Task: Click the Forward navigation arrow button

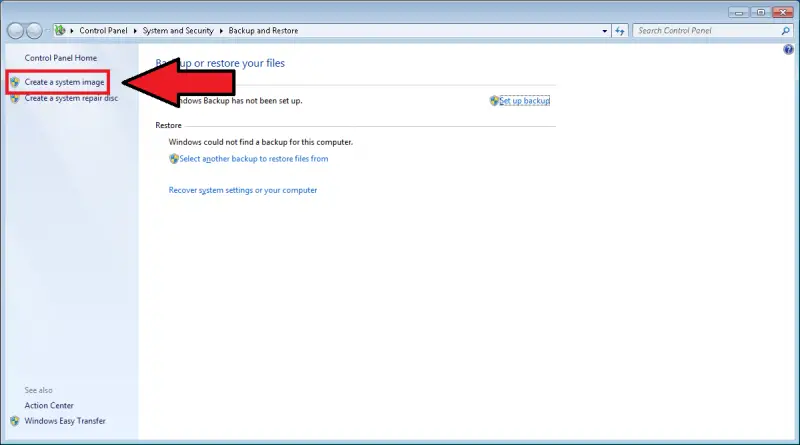Action: click(x=34, y=31)
